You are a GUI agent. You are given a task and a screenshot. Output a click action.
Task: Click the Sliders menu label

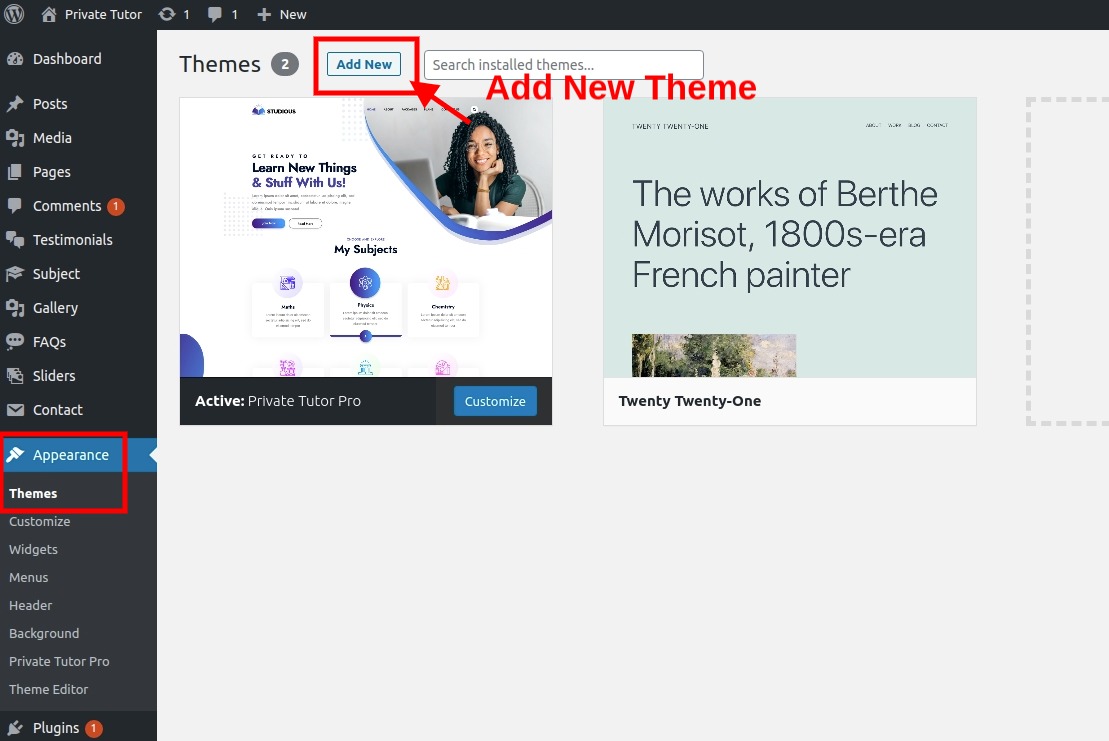54,376
